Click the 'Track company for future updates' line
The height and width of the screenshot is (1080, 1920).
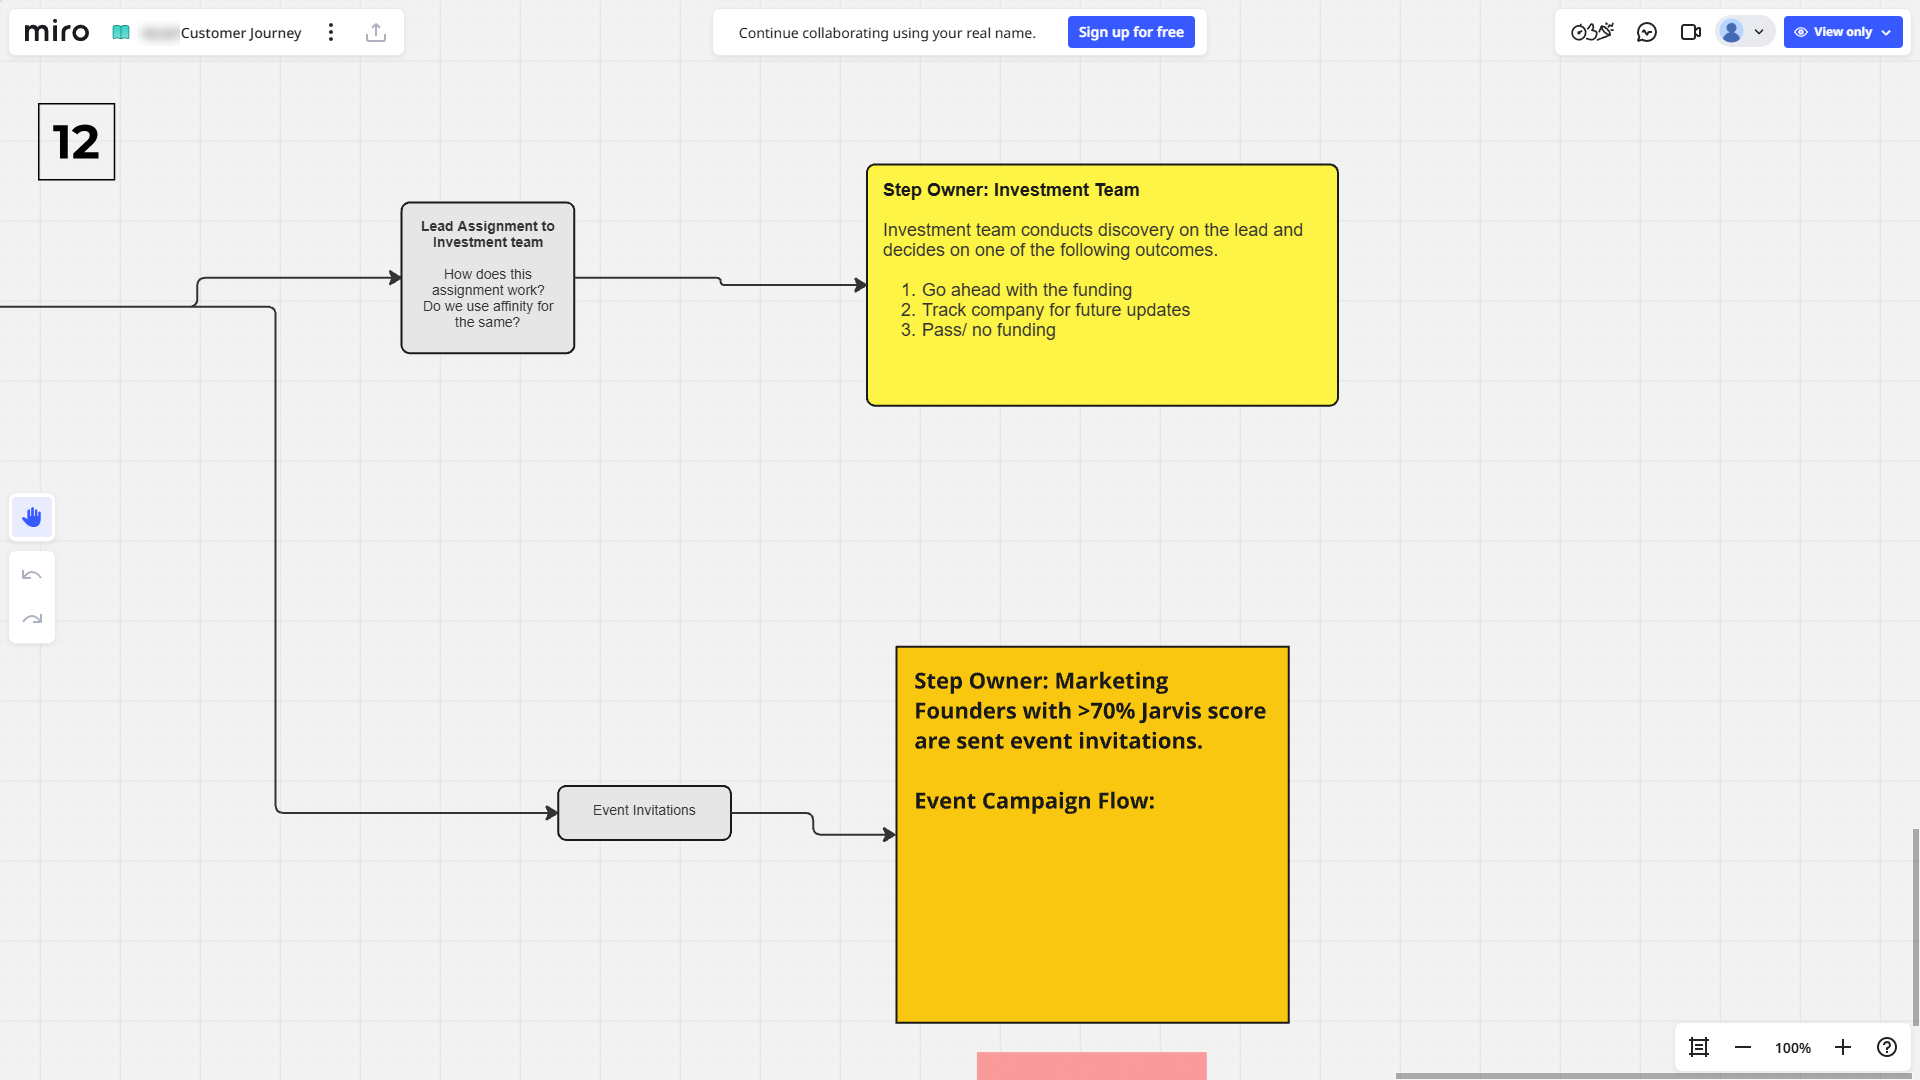click(1056, 310)
